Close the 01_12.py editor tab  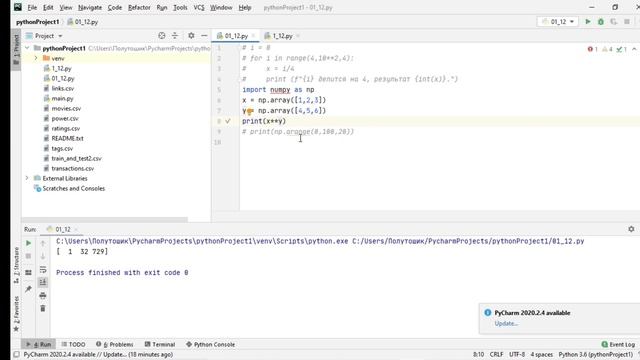point(253,36)
